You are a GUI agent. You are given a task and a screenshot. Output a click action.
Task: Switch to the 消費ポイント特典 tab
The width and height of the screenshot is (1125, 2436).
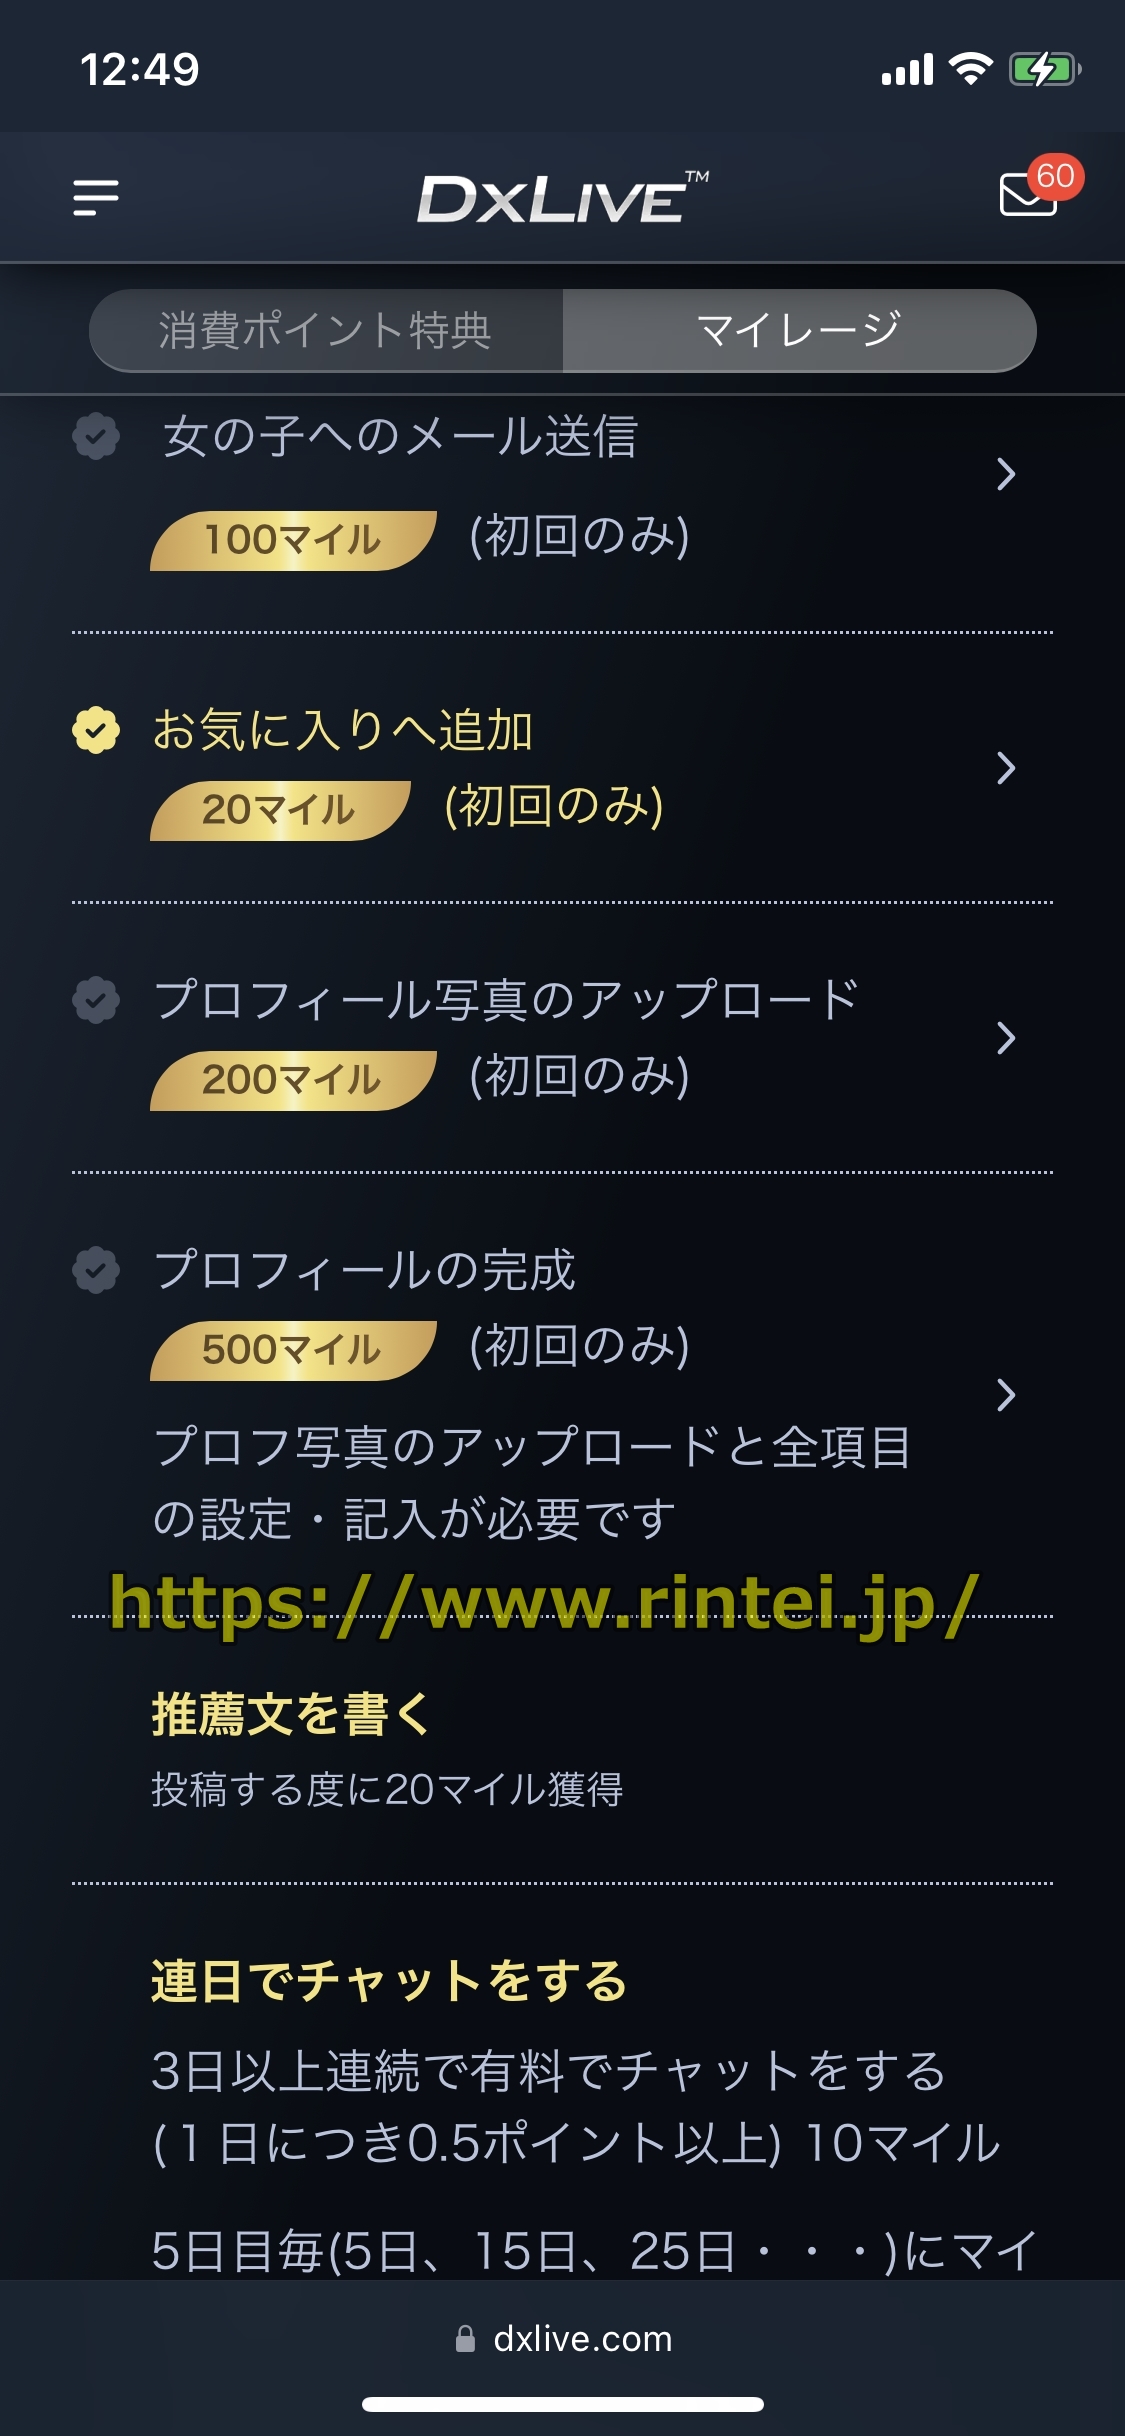tap(326, 331)
